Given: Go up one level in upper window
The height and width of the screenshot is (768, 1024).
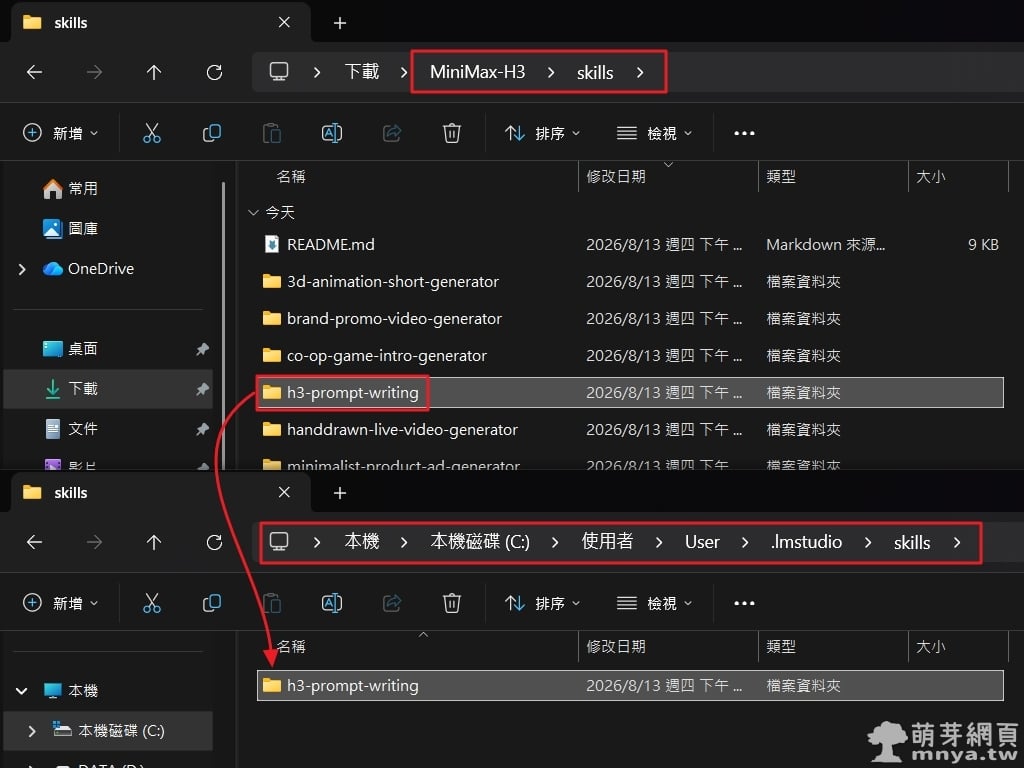Looking at the screenshot, I should click(x=154, y=72).
